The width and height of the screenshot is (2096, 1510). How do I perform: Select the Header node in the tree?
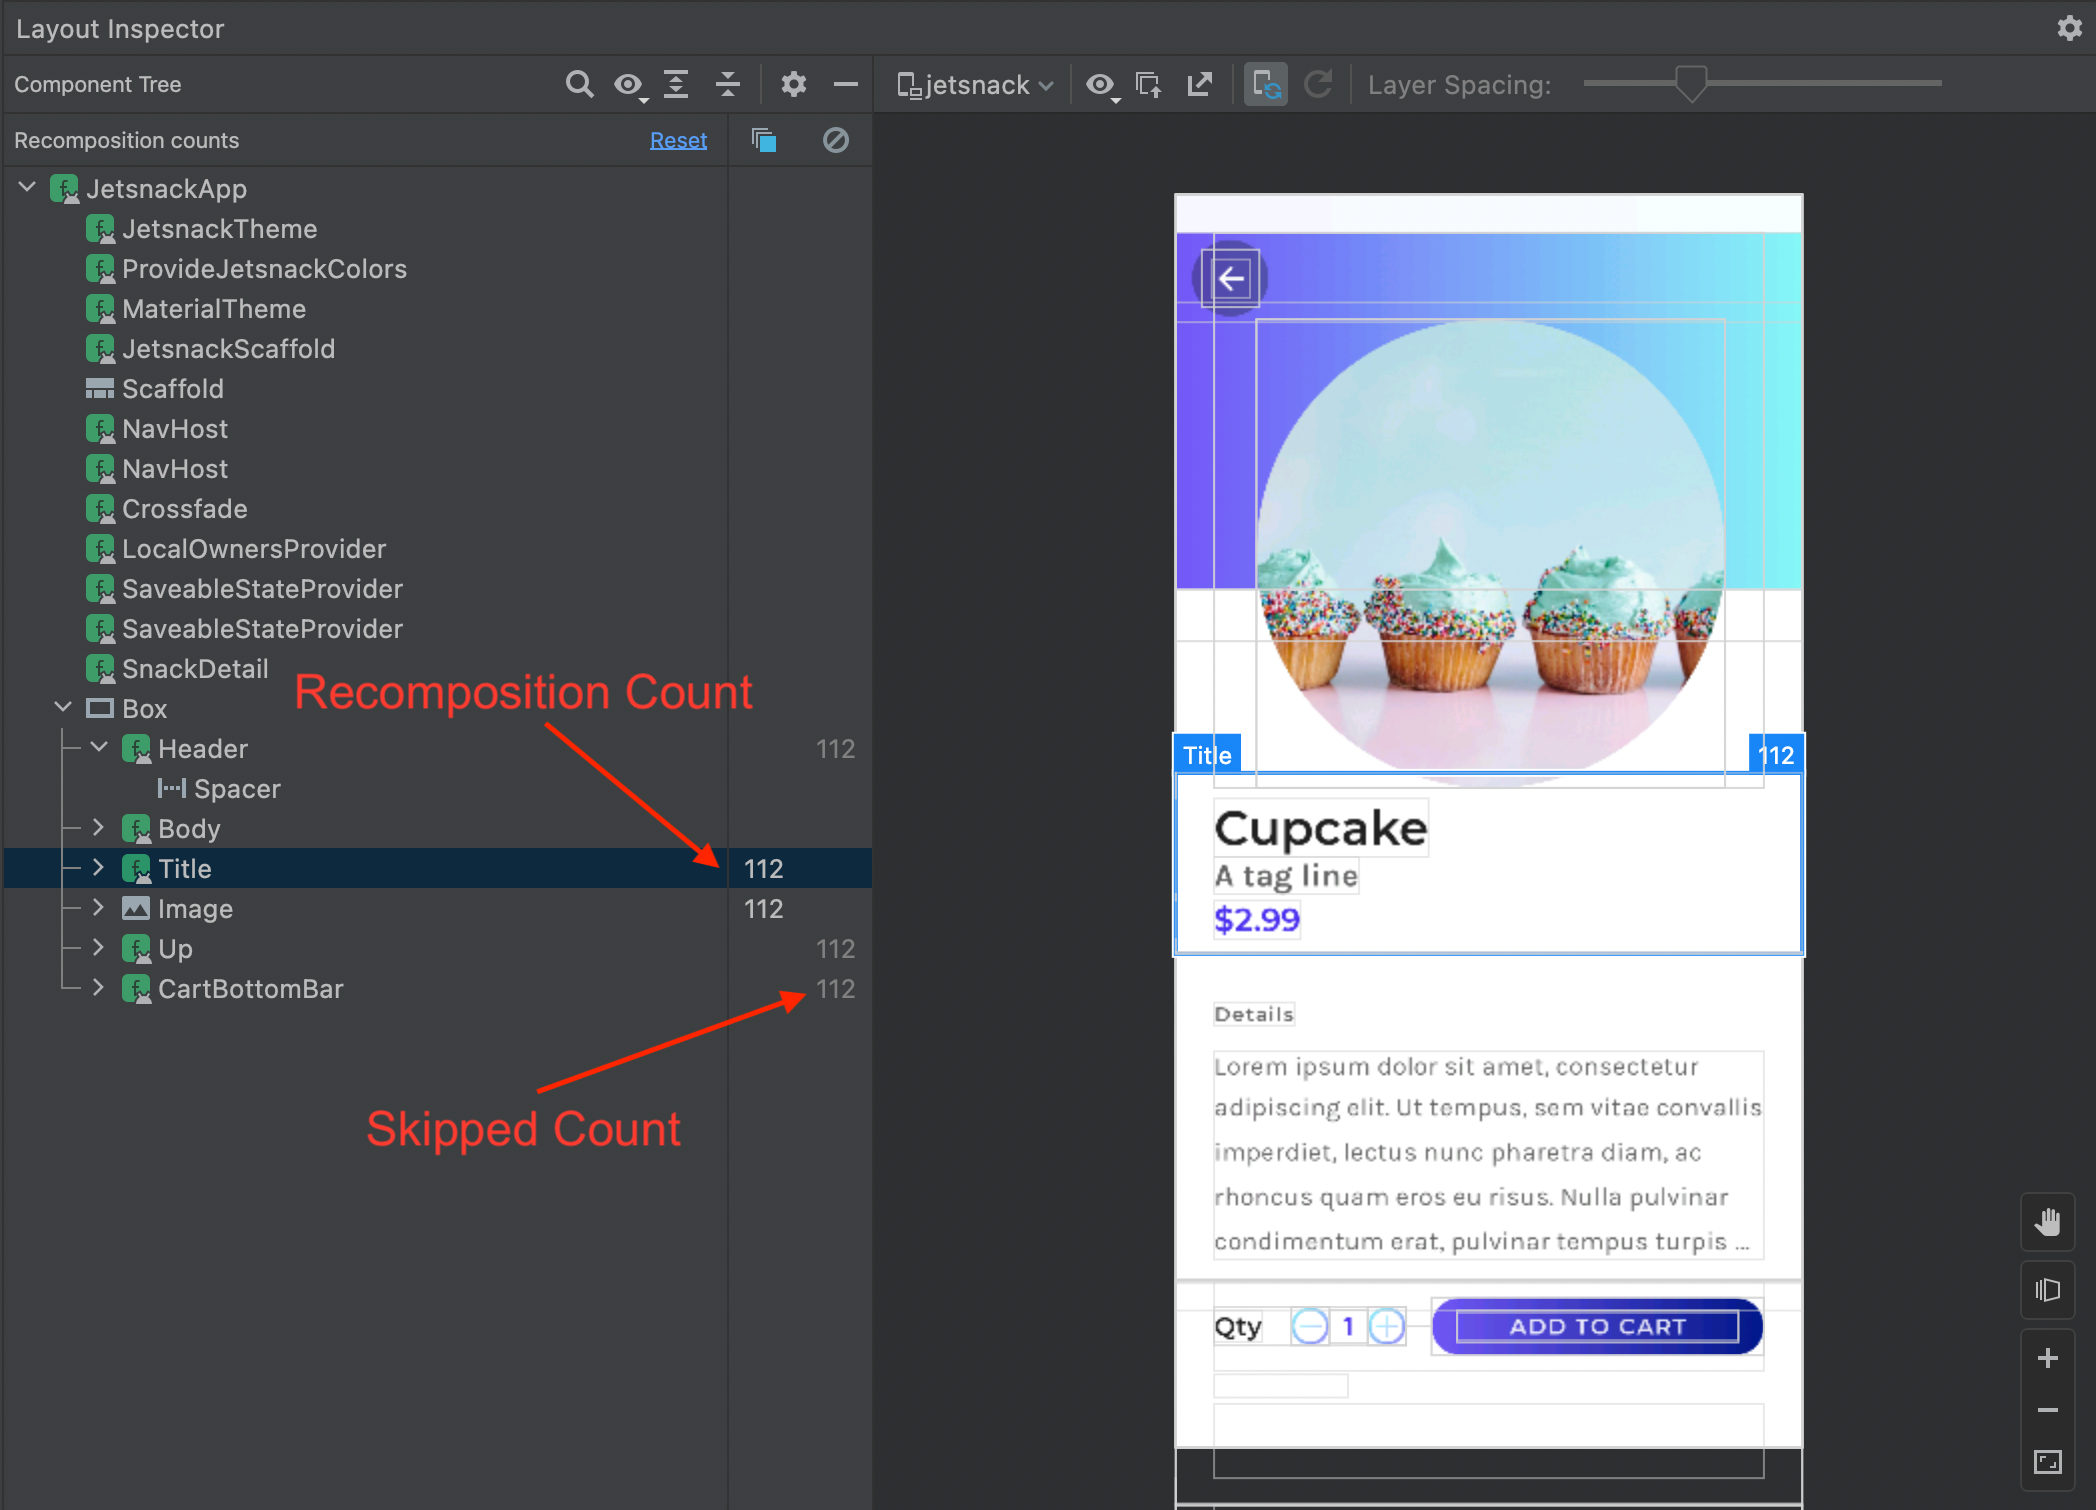click(x=203, y=748)
